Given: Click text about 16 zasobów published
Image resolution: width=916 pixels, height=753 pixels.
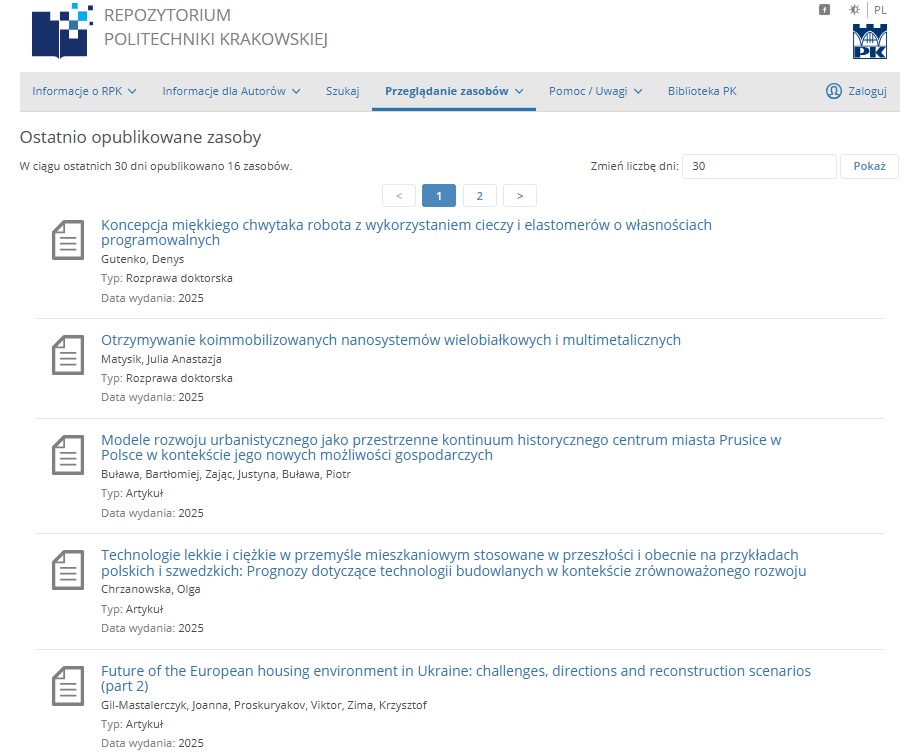Looking at the screenshot, I should 156,166.
